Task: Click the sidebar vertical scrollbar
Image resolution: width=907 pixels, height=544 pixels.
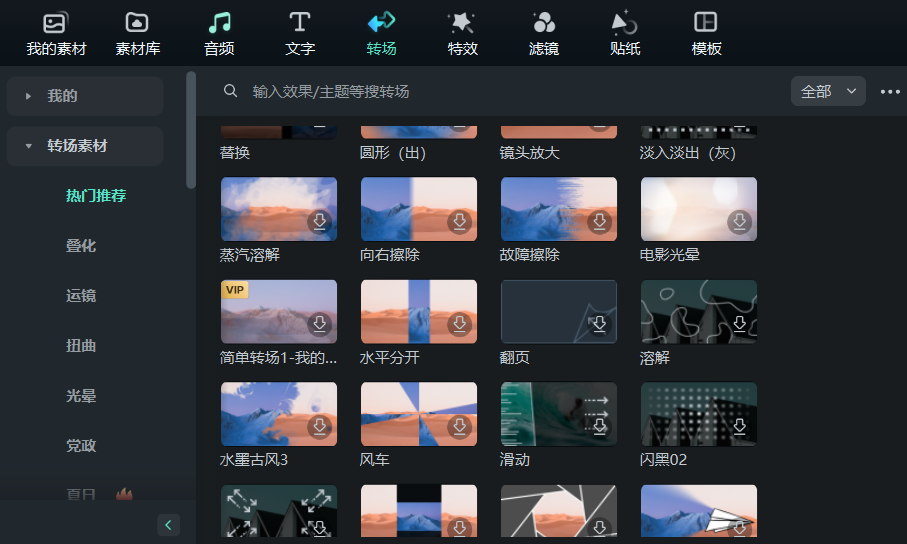Action: pyautogui.click(x=191, y=130)
